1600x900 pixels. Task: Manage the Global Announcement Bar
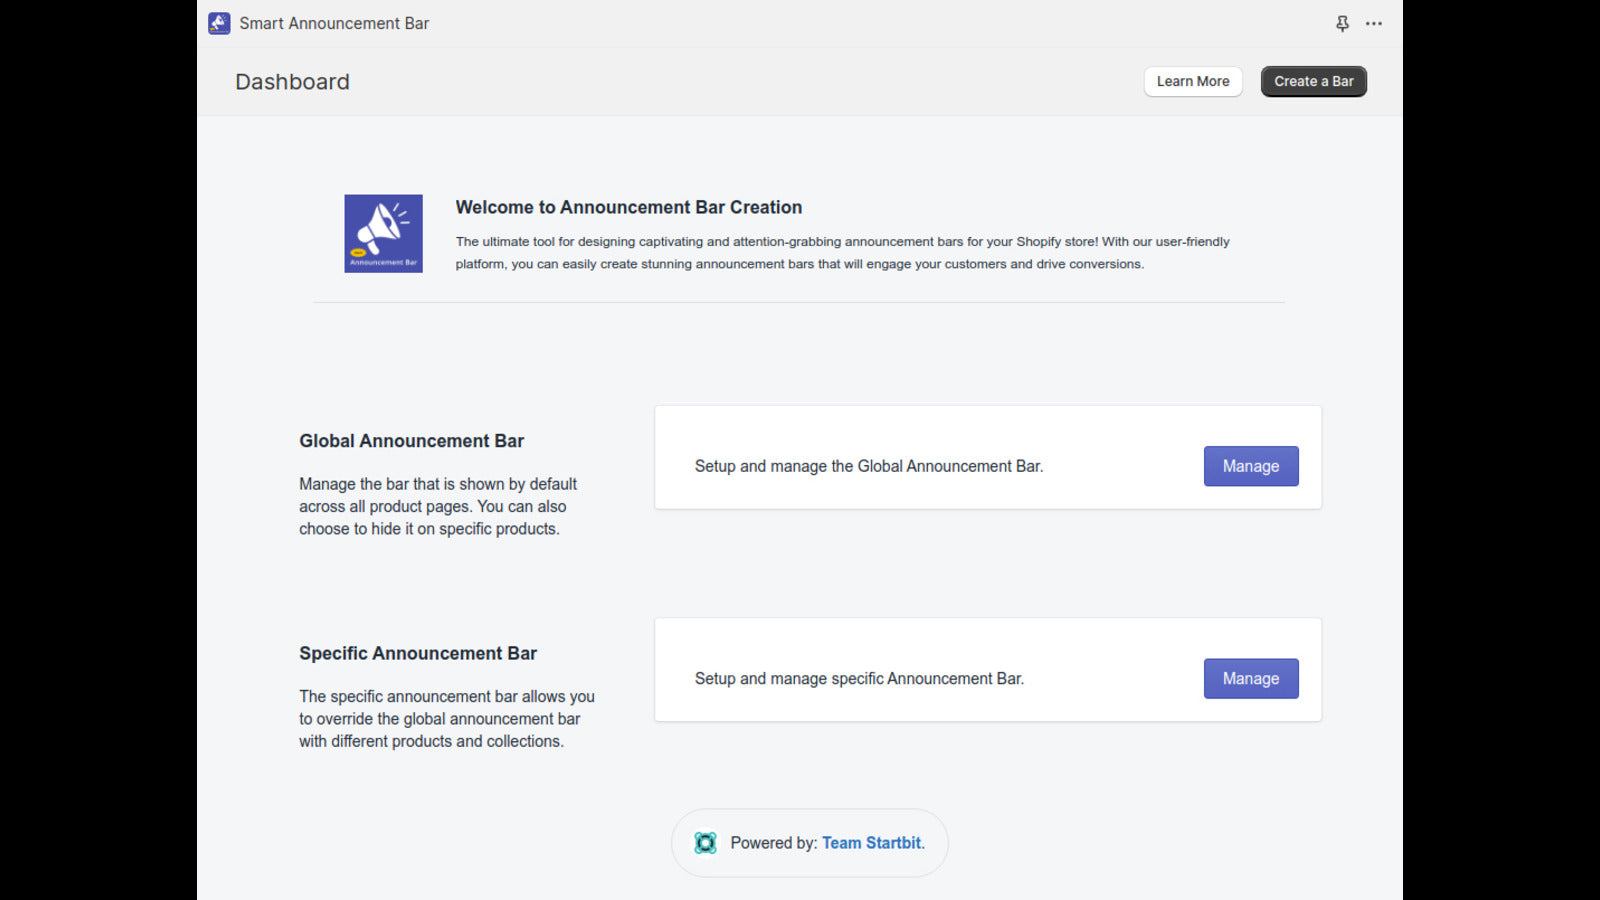click(x=1250, y=466)
